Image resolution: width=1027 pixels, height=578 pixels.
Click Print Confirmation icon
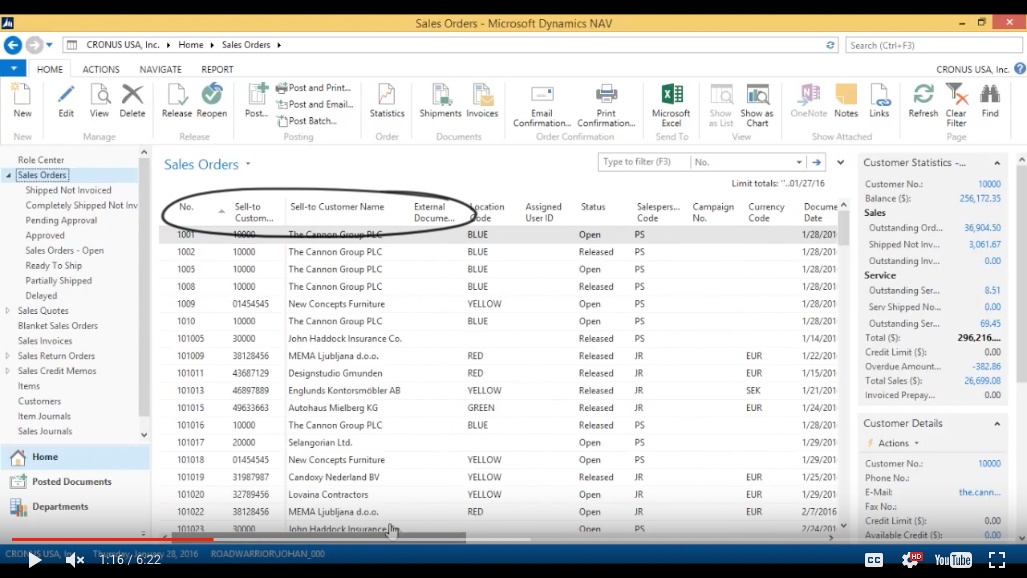tap(606, 96)
